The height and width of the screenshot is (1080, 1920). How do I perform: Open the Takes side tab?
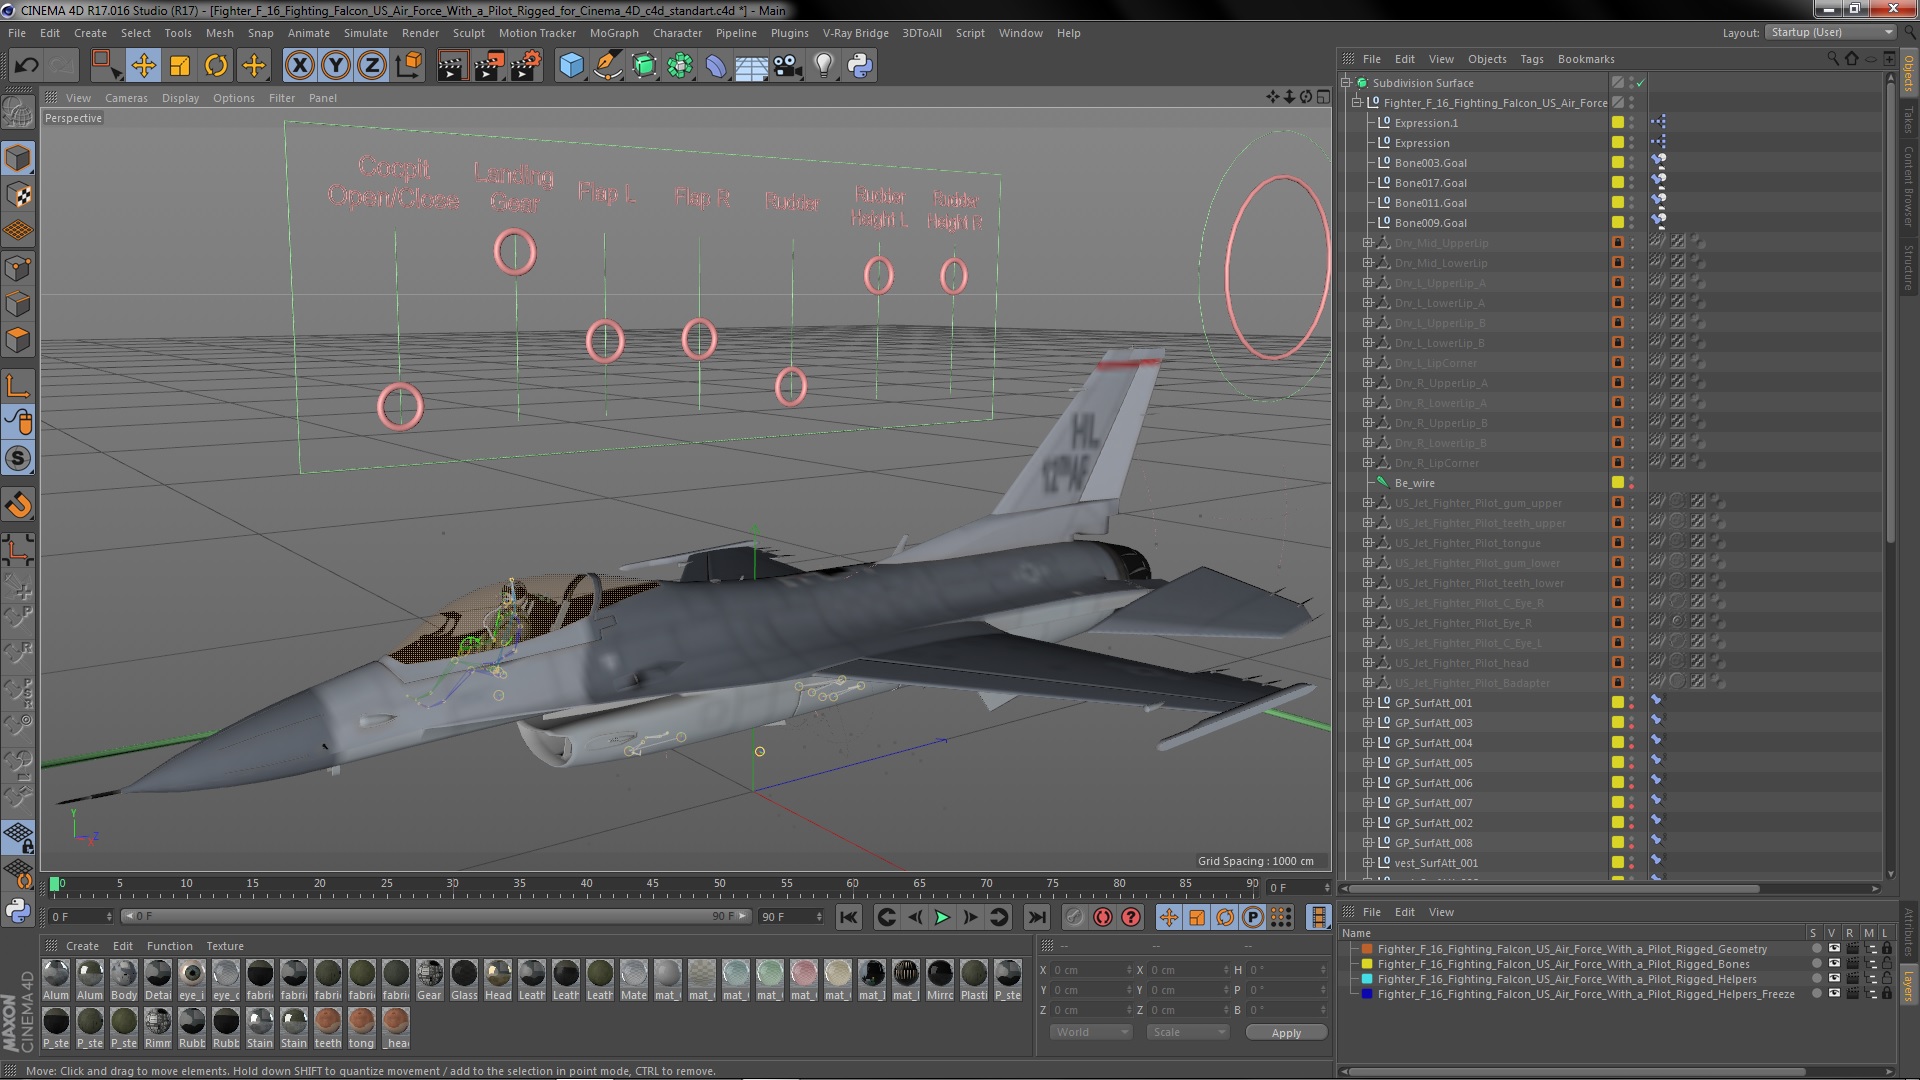pyautogui.click(x=1908, y=120)
